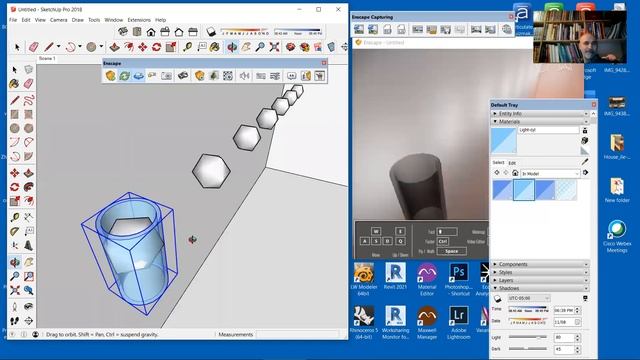
Task: Open Line tool dropdown arrow in toolbar
Action: [58, 47]
